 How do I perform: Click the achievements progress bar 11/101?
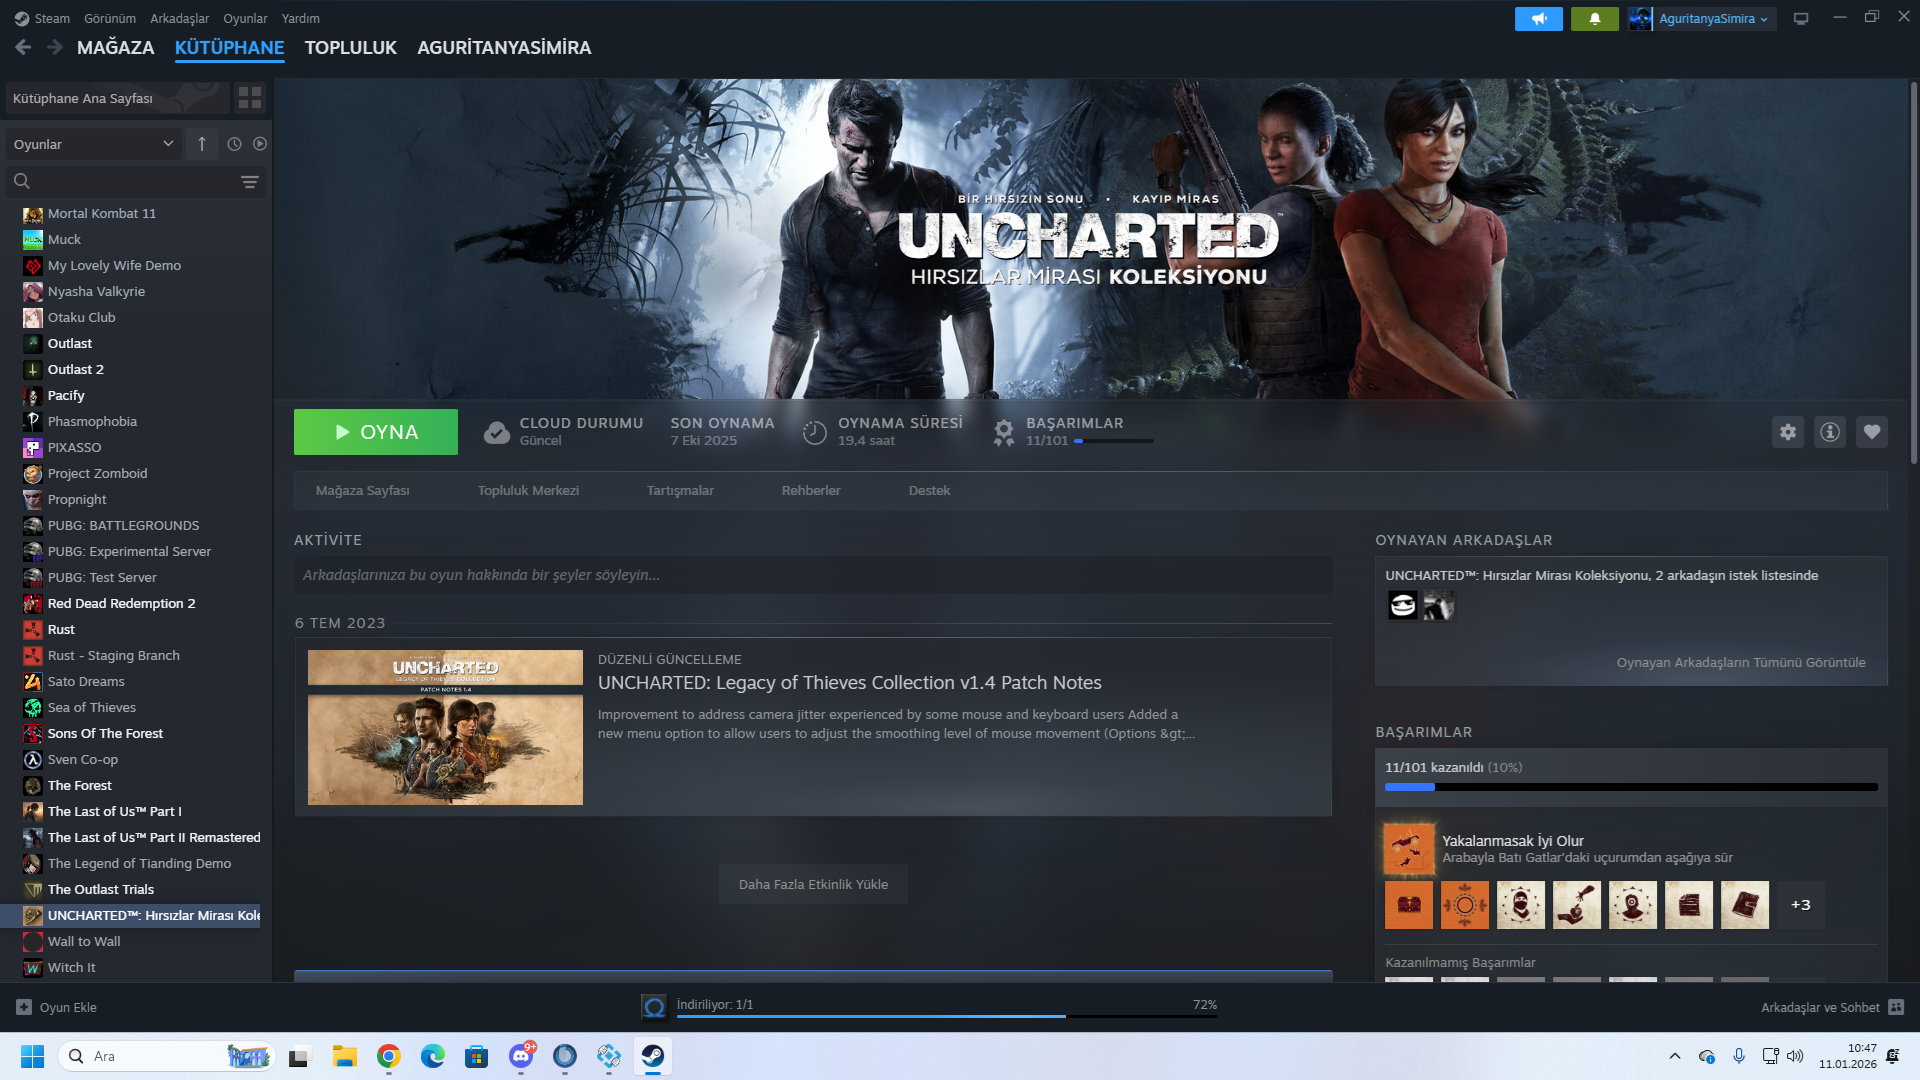1631,787
